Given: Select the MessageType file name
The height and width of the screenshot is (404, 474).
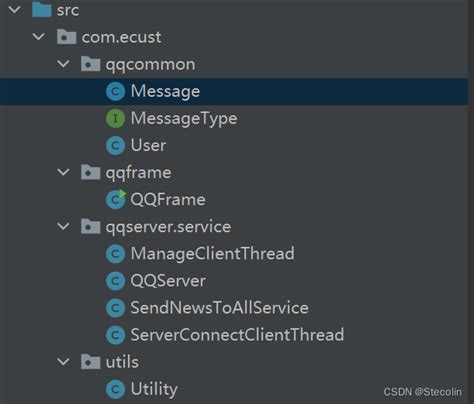Looking at the screenshot, I should tap(184, 119).
